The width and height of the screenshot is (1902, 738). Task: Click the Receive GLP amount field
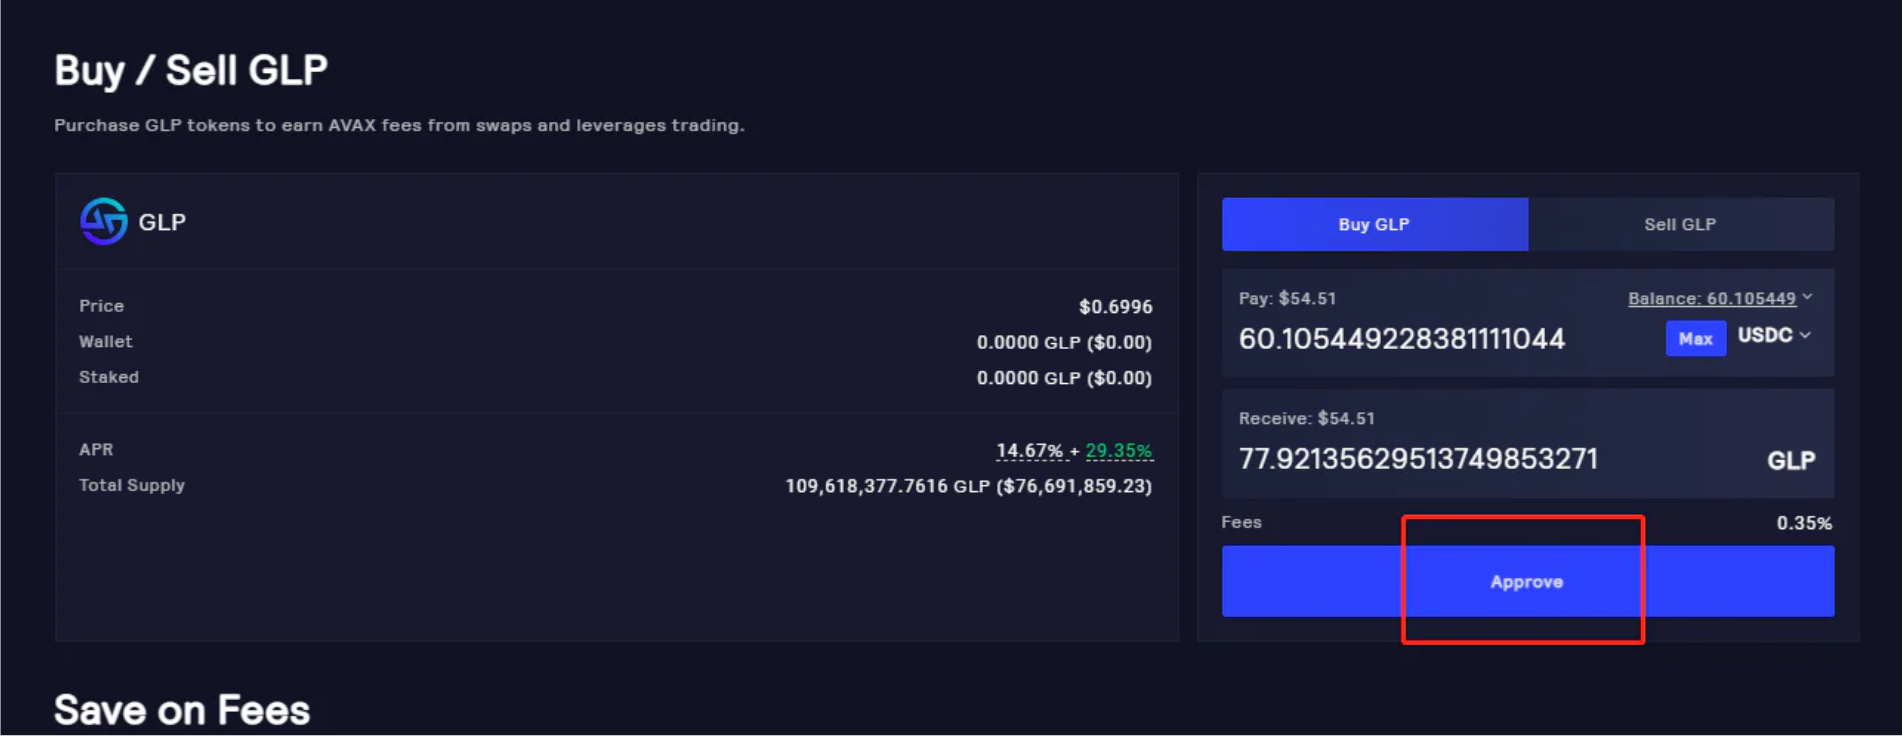click(1400, 459)
